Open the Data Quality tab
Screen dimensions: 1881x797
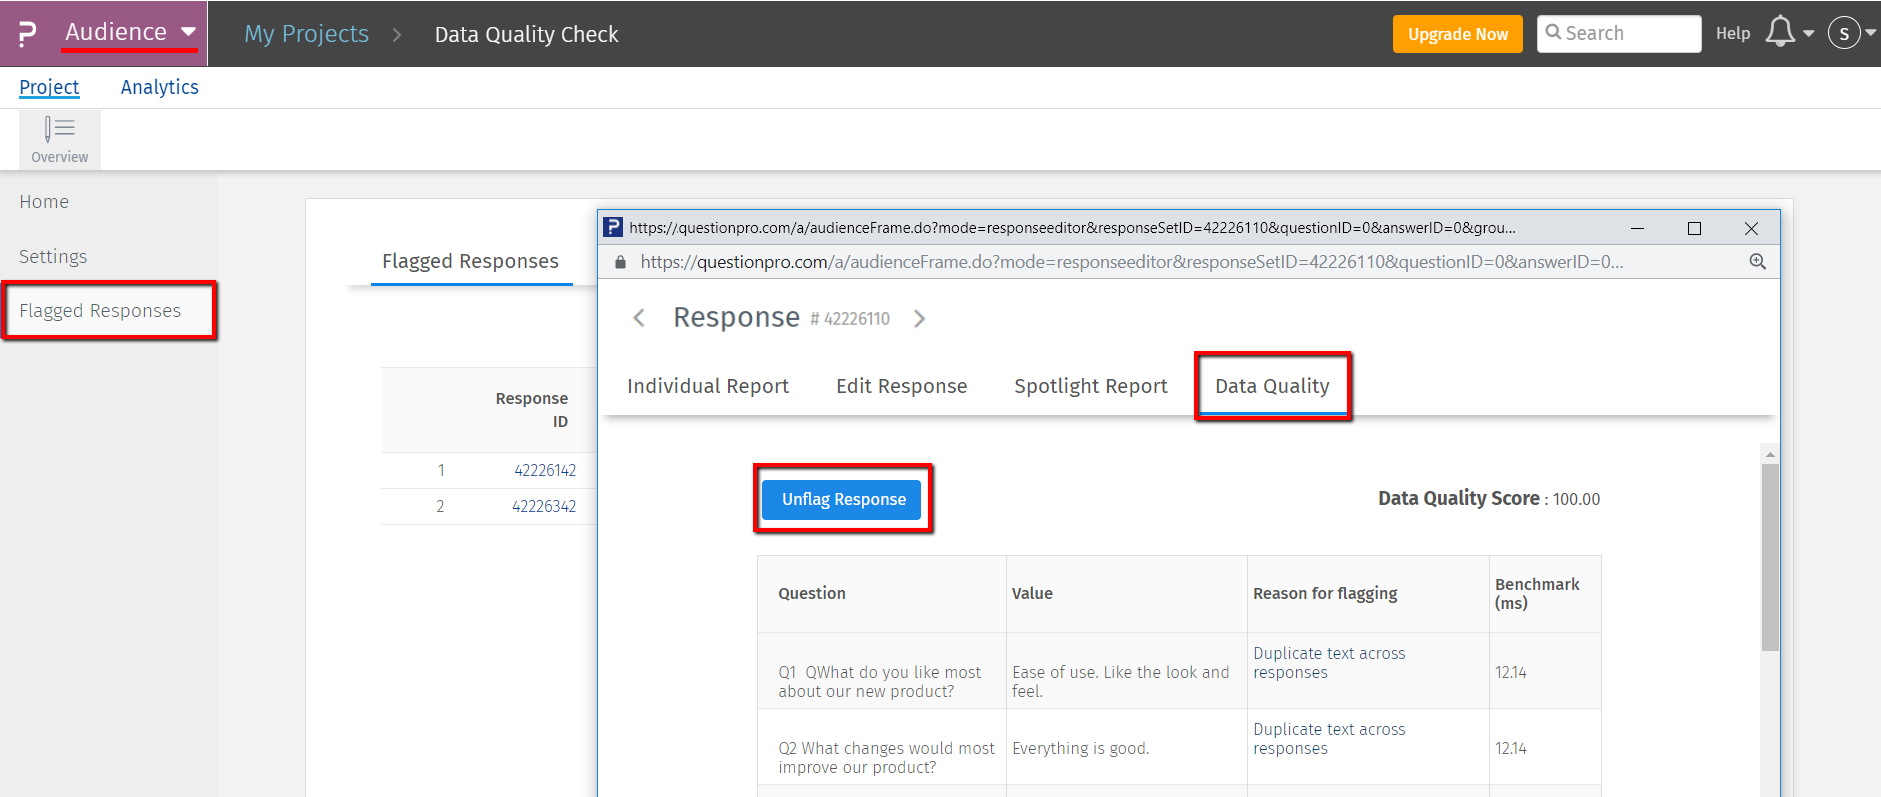pyautogui.click(x=1272, y=386)
